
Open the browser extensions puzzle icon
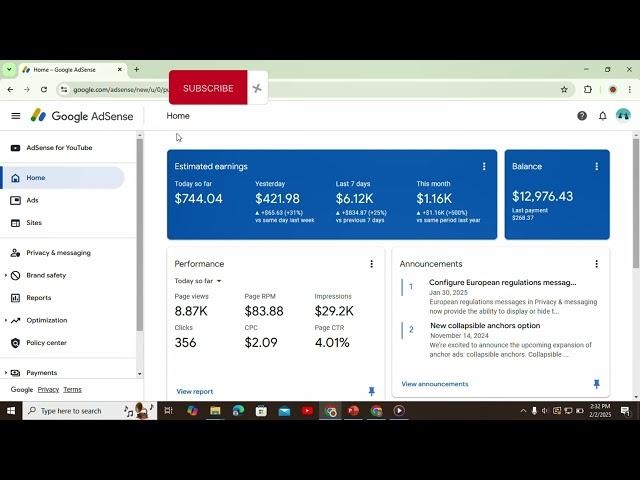[x=588, y=89]
